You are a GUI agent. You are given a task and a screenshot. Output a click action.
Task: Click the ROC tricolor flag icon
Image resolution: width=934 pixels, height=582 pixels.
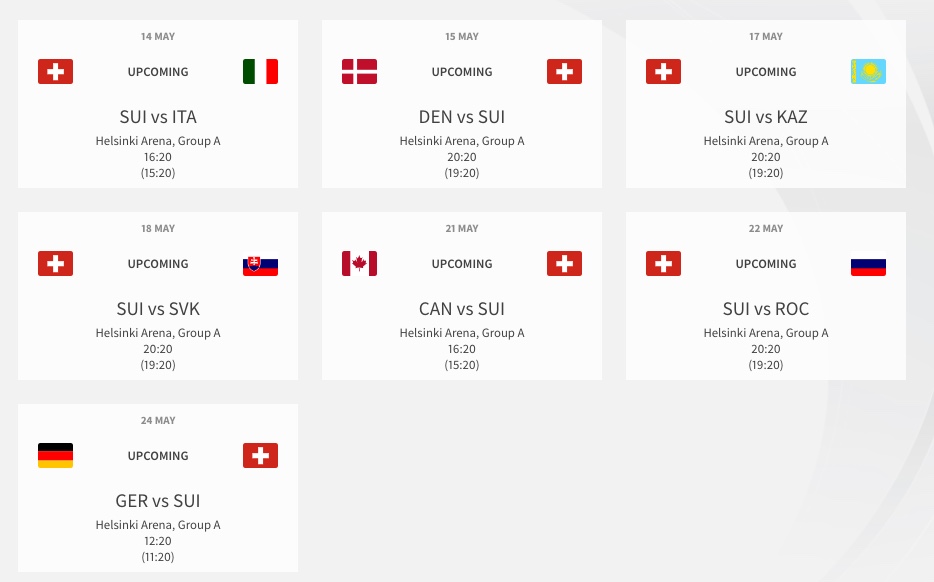[868, 264]
